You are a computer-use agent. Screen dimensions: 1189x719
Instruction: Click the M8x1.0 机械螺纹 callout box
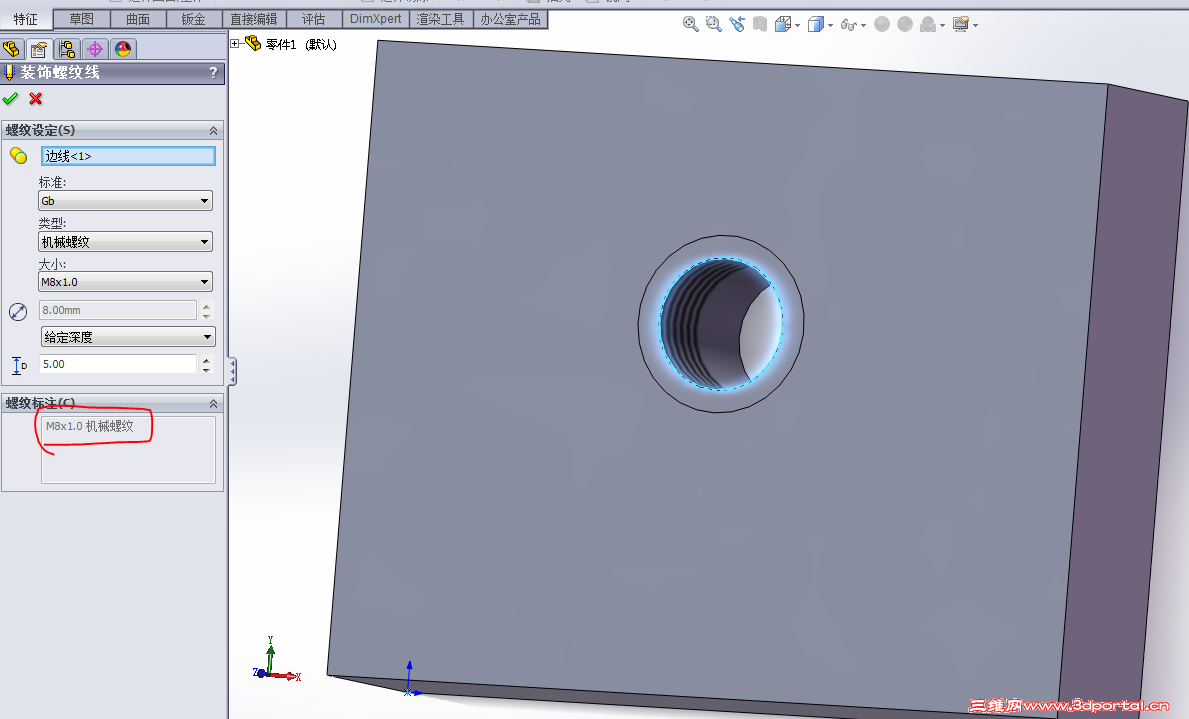128,450
